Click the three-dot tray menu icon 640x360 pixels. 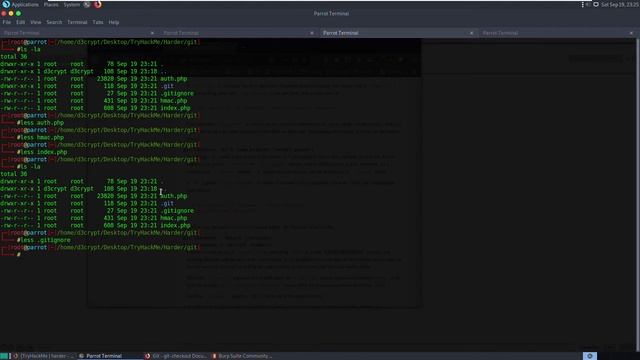pos(582,4)
